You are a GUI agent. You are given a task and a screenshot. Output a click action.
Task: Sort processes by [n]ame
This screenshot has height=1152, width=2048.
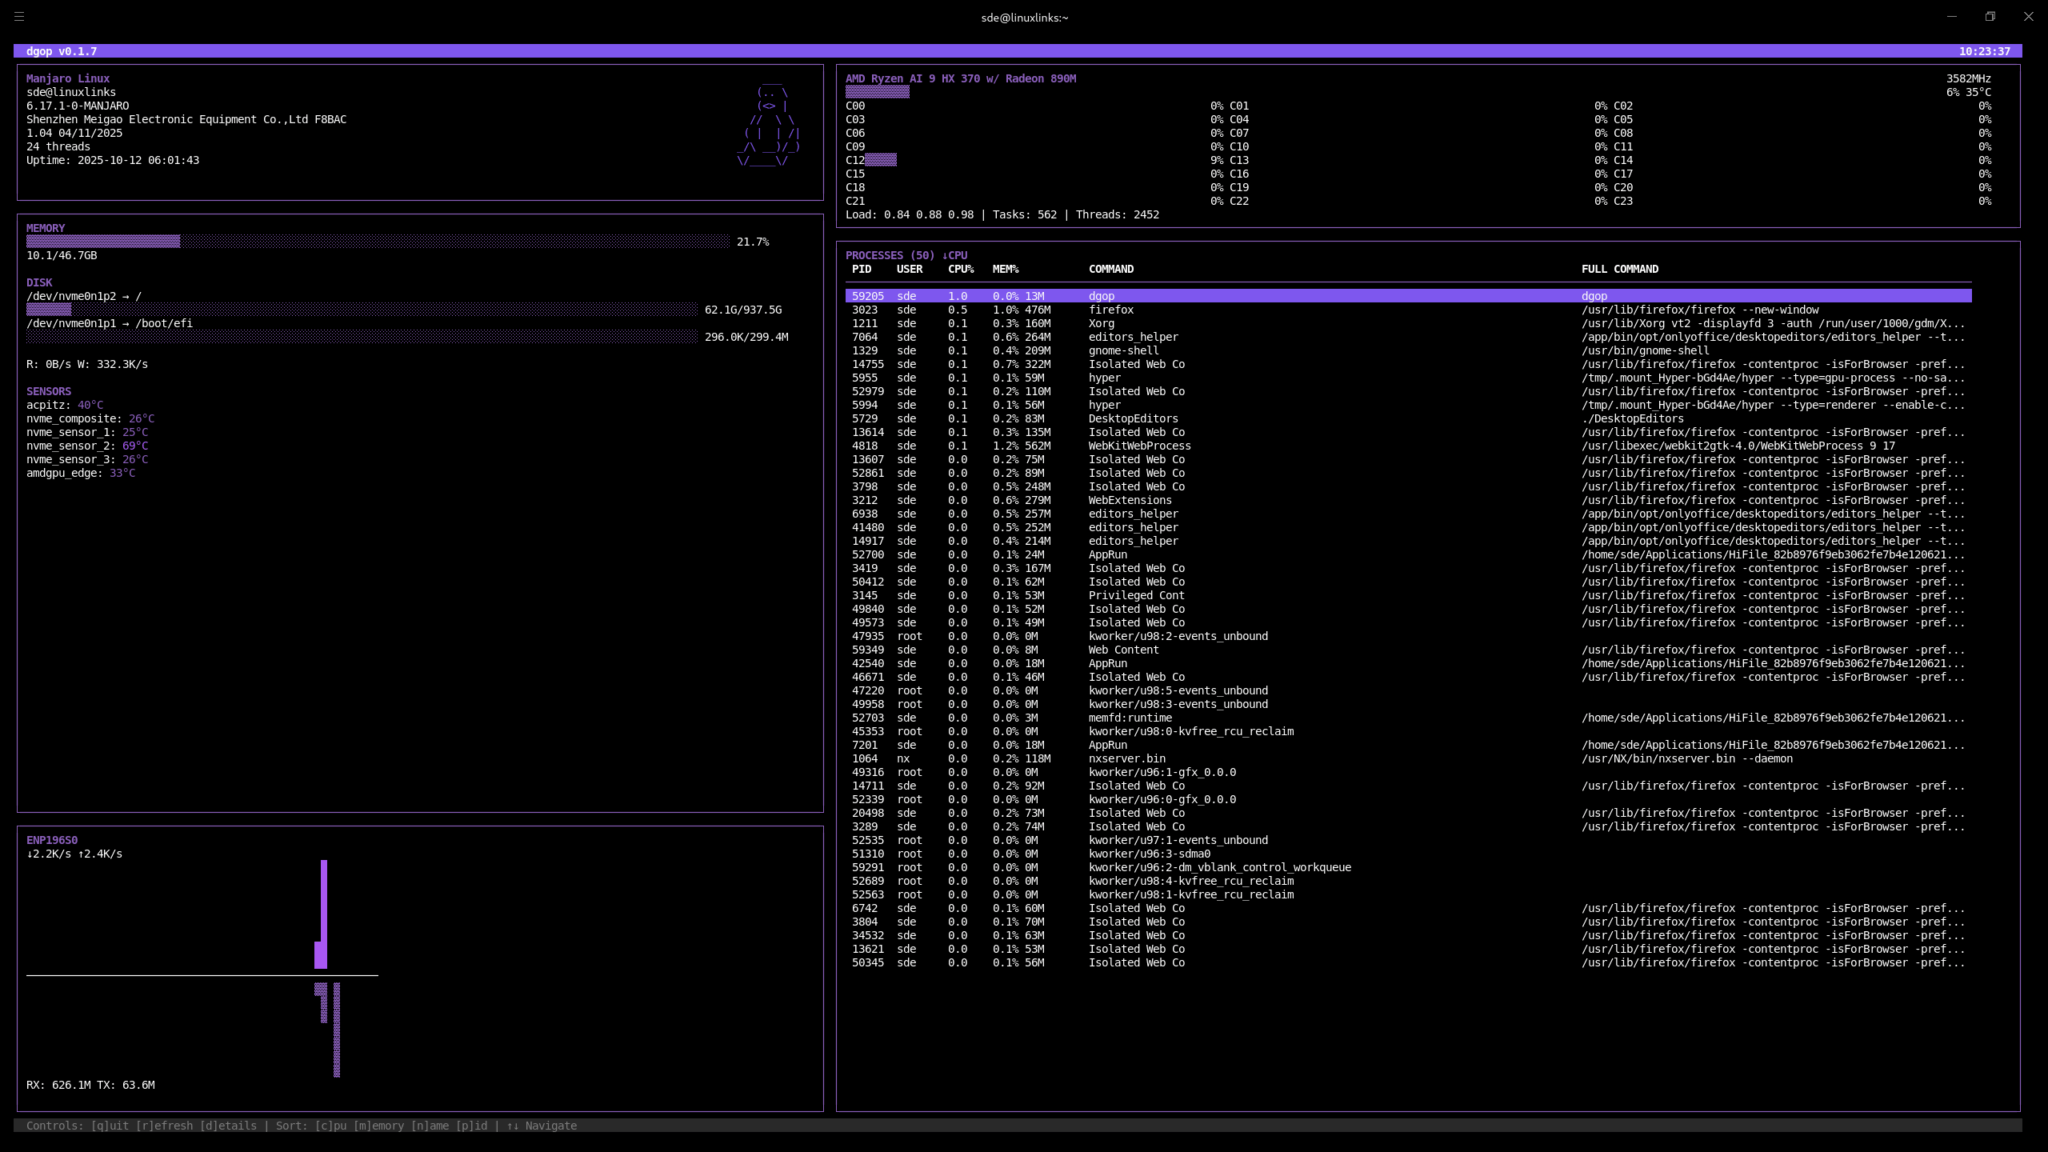pyautogui.click(x=432, y=1125)
